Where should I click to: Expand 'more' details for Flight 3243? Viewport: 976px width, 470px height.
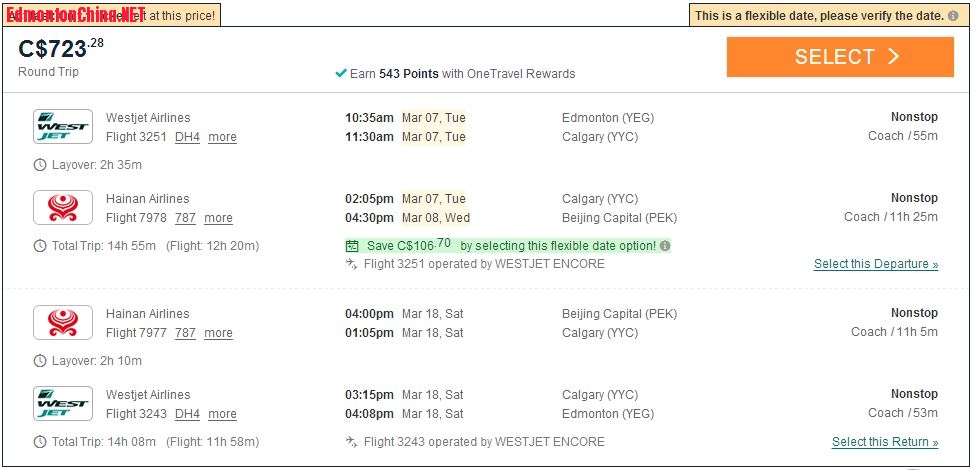pos(222,414)
